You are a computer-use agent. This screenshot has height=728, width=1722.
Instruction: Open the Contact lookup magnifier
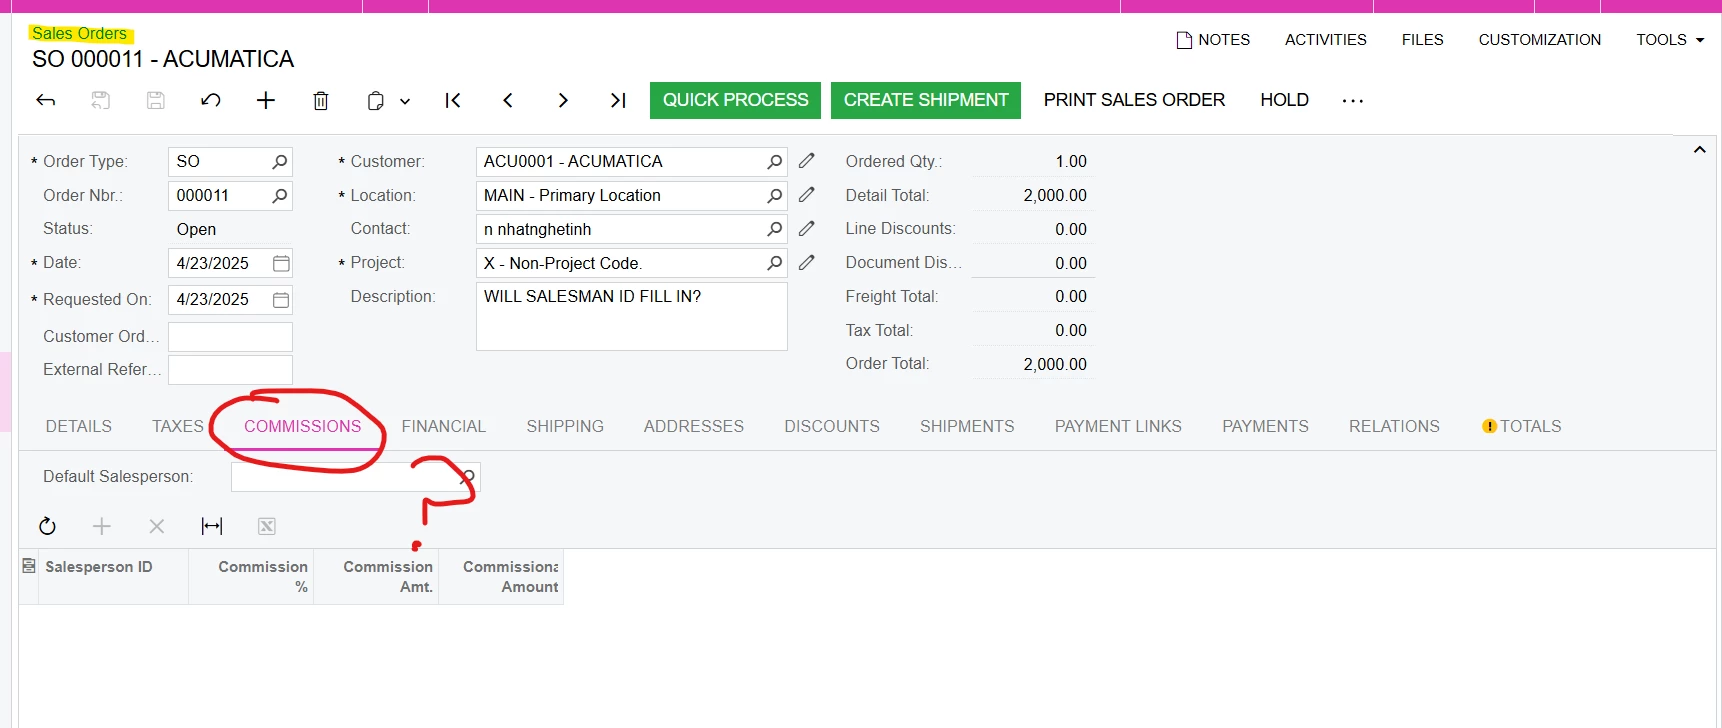click(774, 229)
